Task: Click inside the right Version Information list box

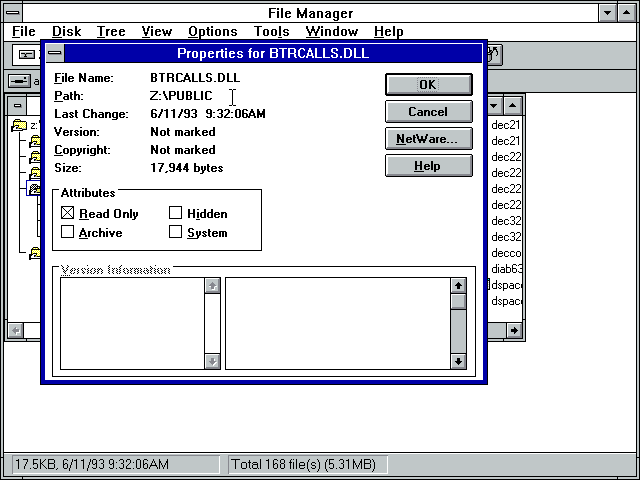Action: (x=338, y=323)
